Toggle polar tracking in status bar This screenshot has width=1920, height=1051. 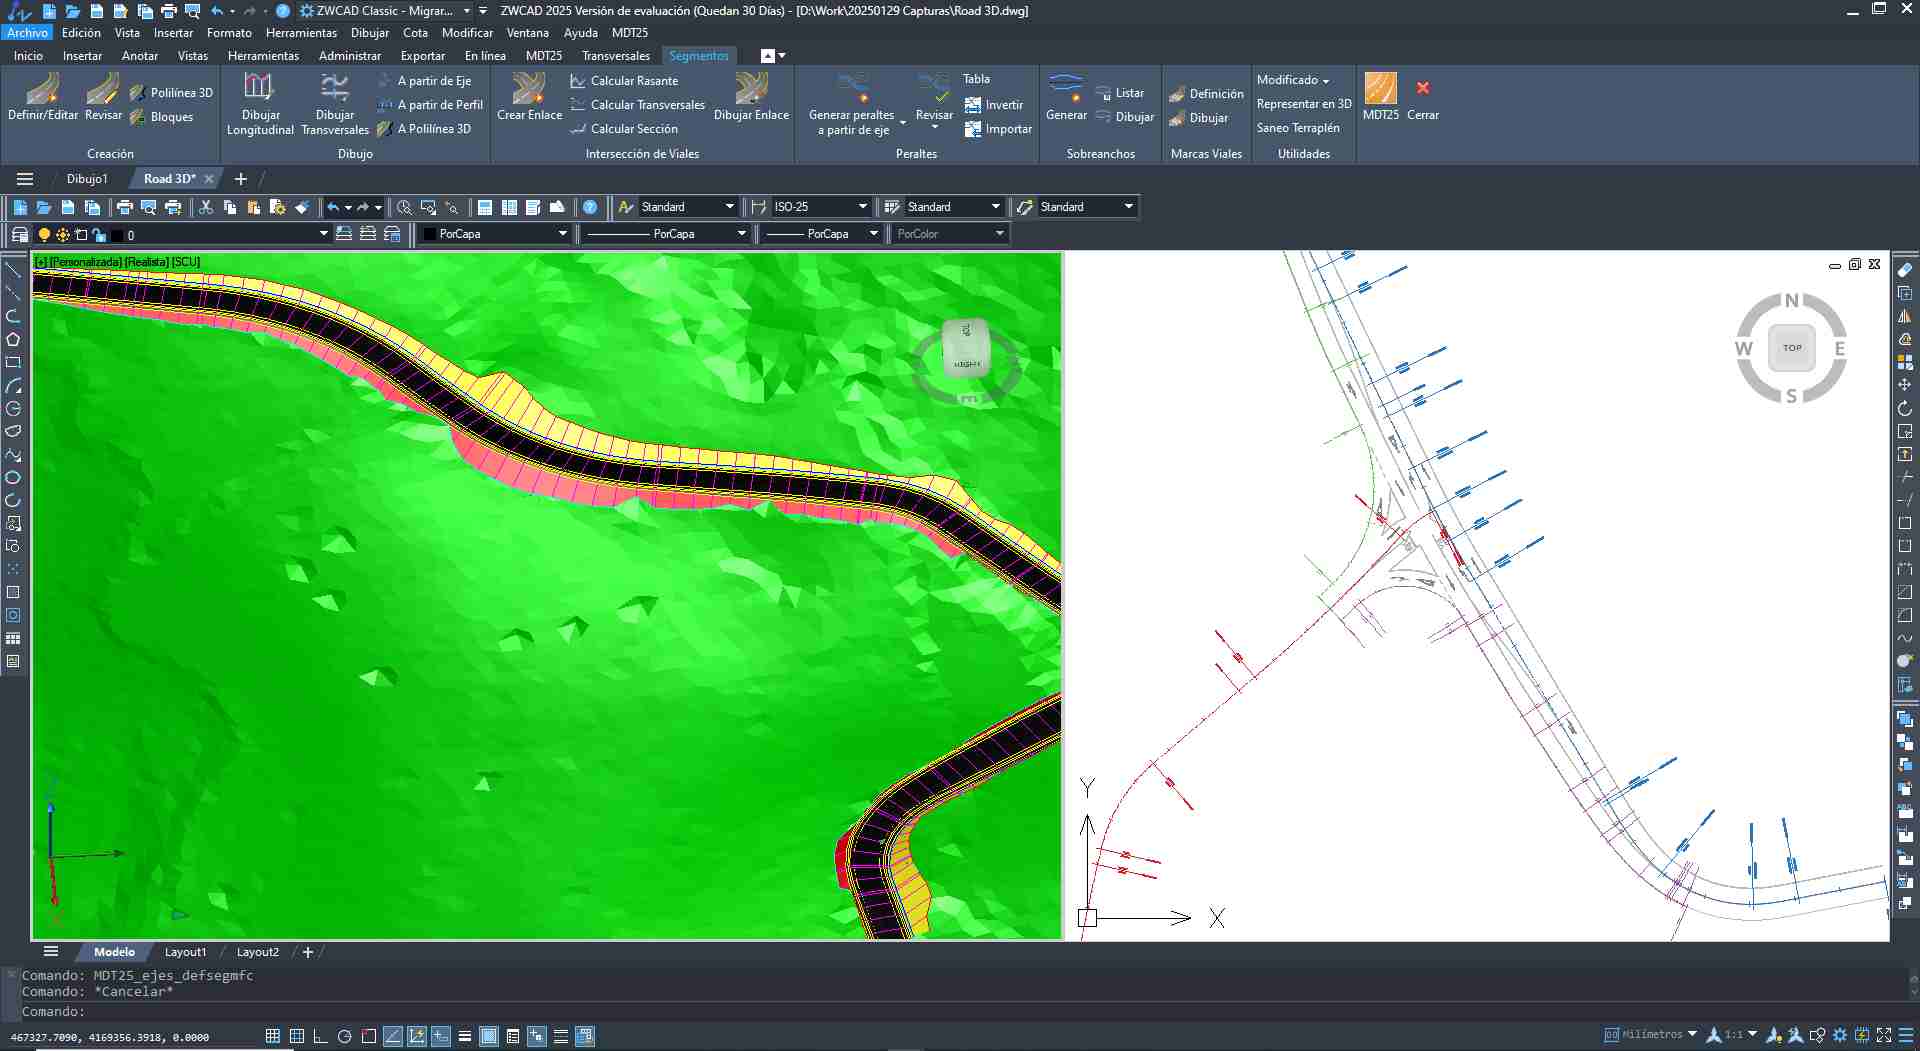pos(345,1036)
